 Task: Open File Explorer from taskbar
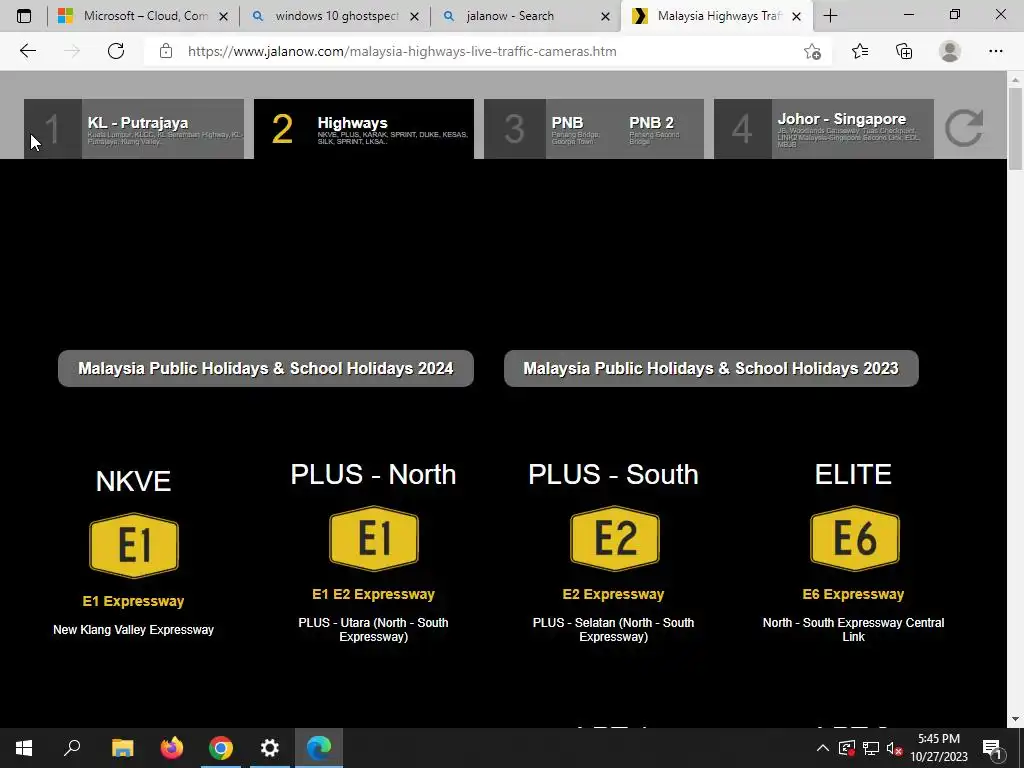(122, 748)
